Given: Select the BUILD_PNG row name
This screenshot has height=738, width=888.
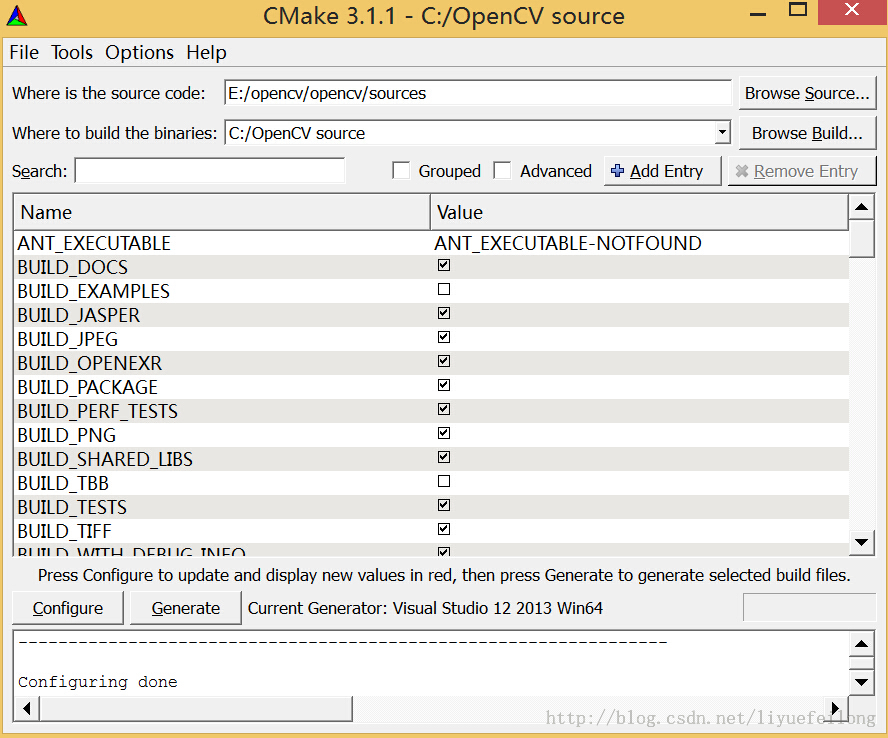Looking at the screenshot, I should [x=67, y=435].
